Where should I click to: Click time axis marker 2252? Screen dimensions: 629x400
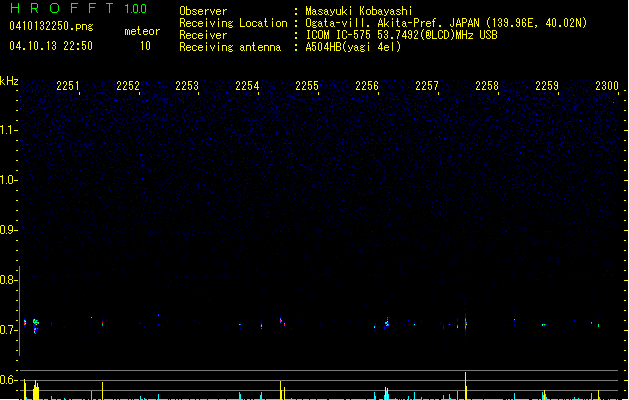(128, 86)
